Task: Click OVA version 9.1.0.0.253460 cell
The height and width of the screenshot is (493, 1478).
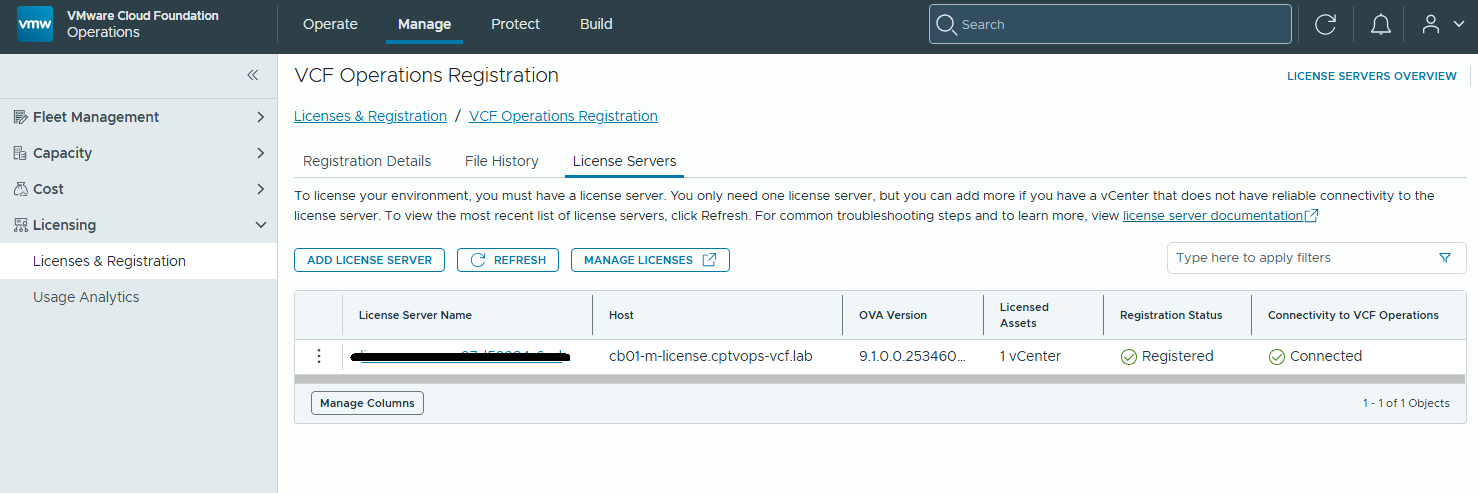Action: [x=912, y=356]
